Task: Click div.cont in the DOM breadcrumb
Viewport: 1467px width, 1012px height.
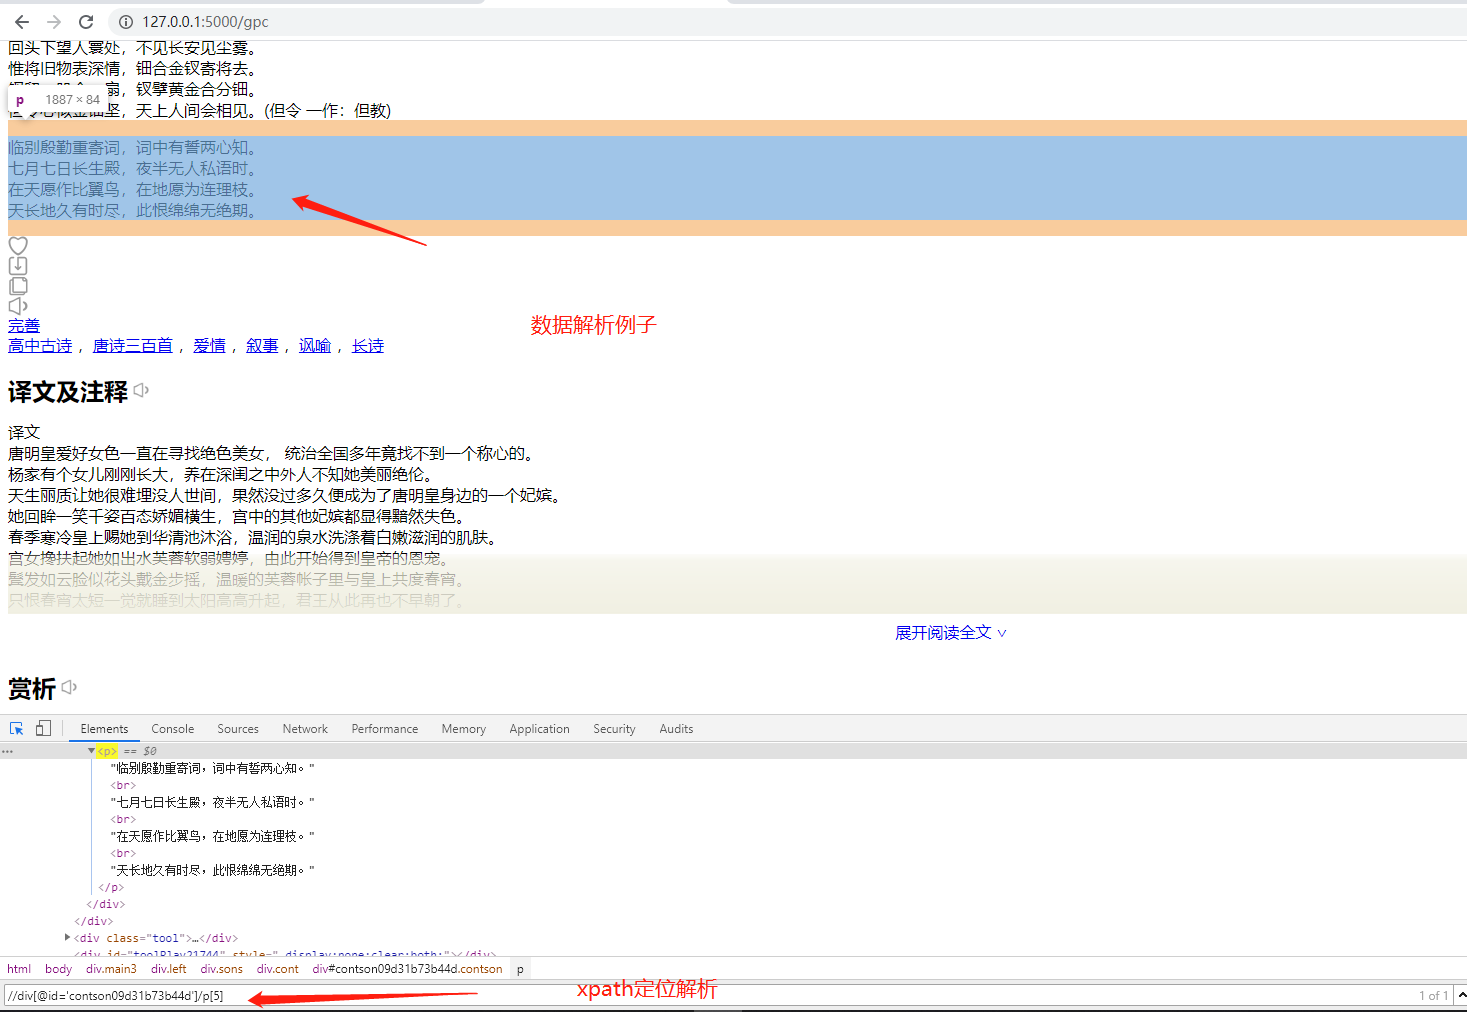Action: (278, 969)
